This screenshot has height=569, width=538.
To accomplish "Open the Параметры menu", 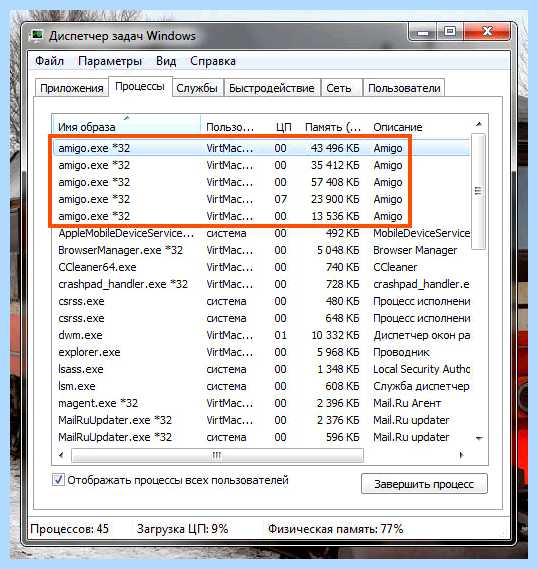I will point(110,61).
